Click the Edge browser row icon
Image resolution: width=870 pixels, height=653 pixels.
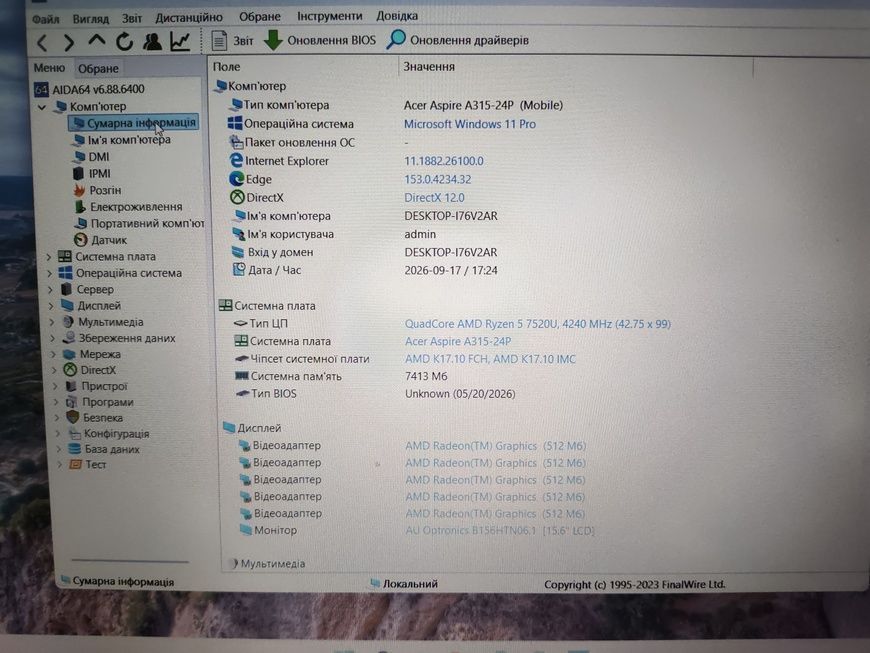click(237, 179)
